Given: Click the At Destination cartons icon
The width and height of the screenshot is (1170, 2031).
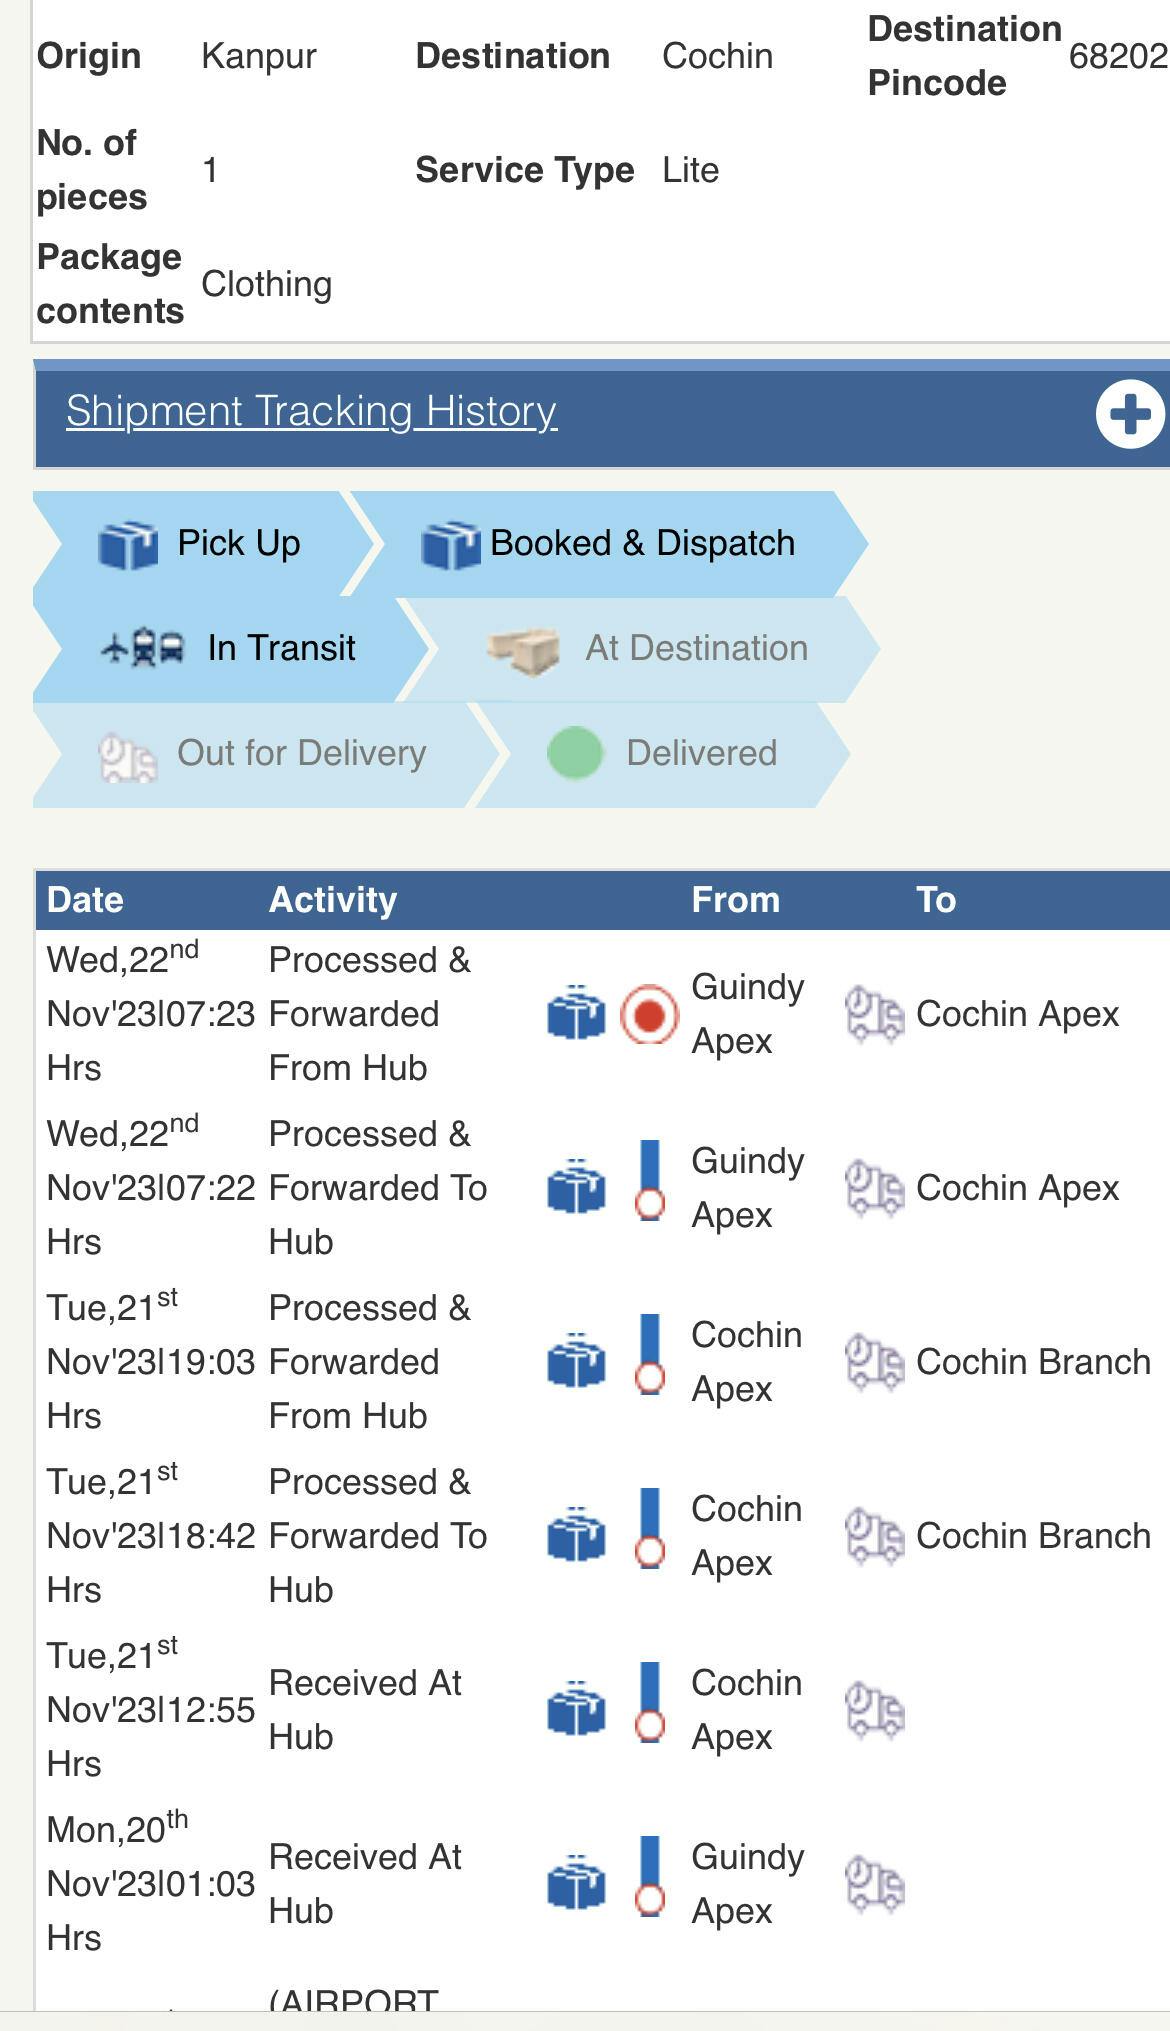Looking at the screenshot, I should 523,650.
